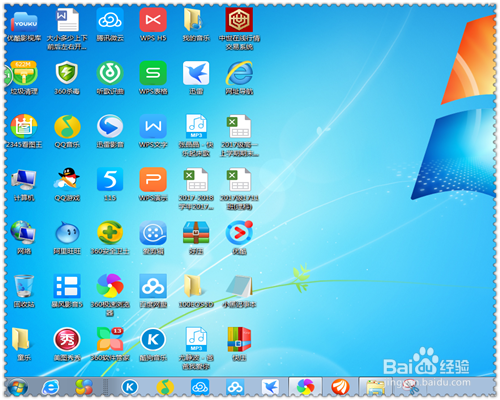Open the 回收站 Recycle Bin
Screen dimensions: 500x400
click(24, 286)
